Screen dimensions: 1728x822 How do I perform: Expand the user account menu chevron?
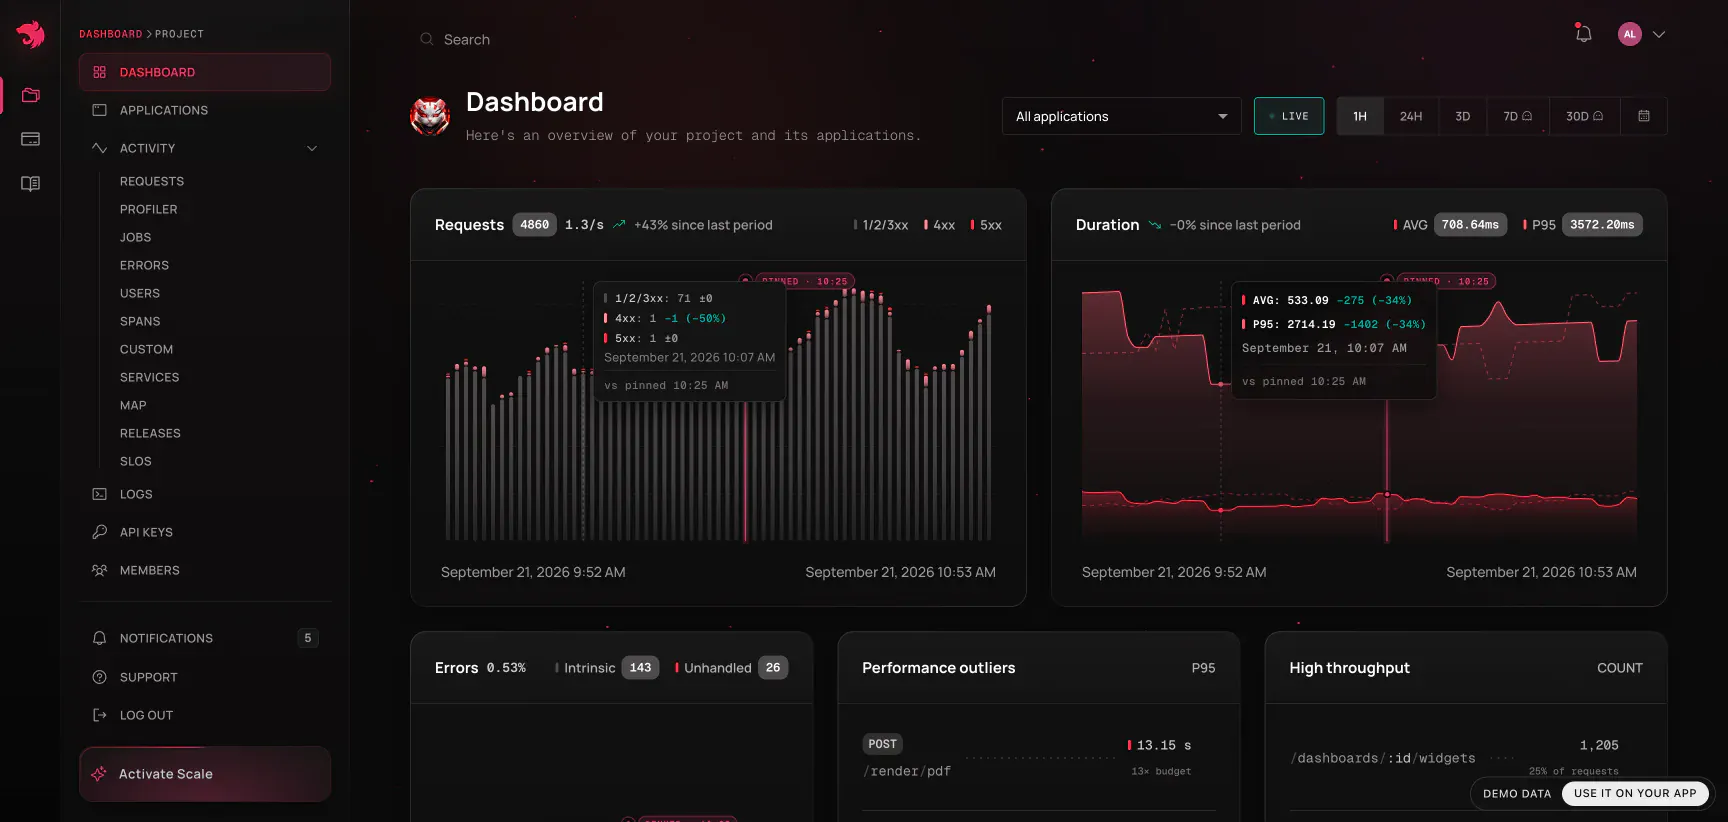tap(1659, 34)
